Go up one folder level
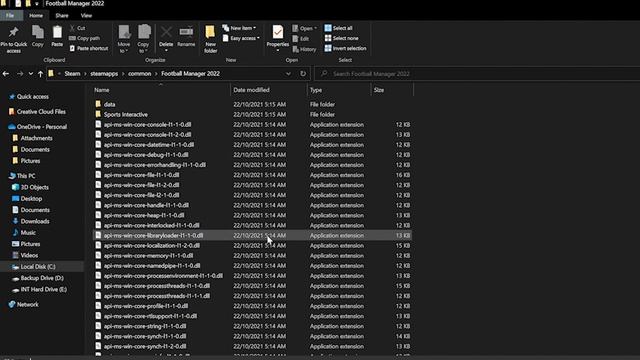Image resolution: width=640 pixels, height=360 pixels. tap(40, 74)
